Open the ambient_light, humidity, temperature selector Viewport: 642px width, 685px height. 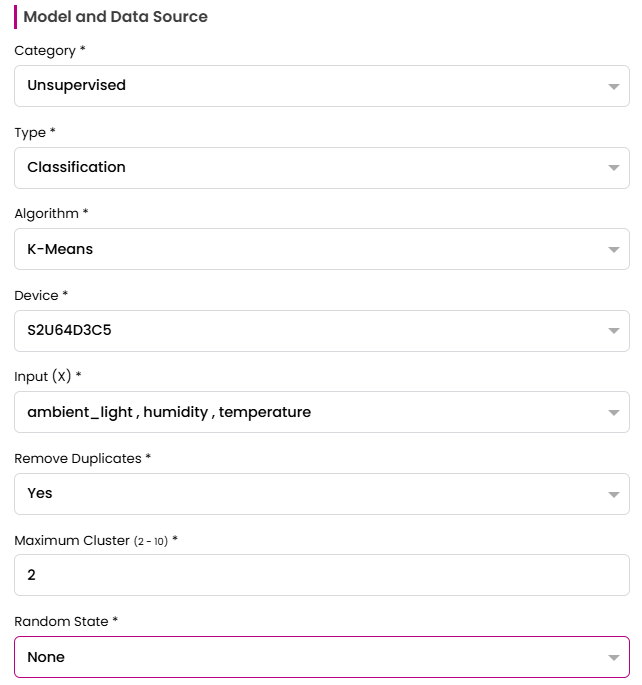click(x=300, y=412)
